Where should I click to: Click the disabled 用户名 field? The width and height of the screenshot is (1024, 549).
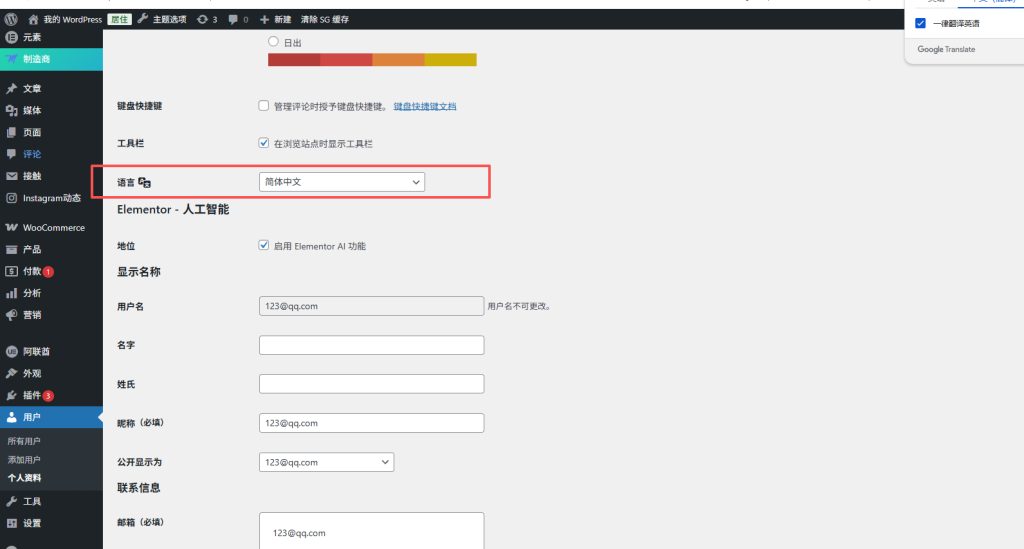click(x=372, y=306)
